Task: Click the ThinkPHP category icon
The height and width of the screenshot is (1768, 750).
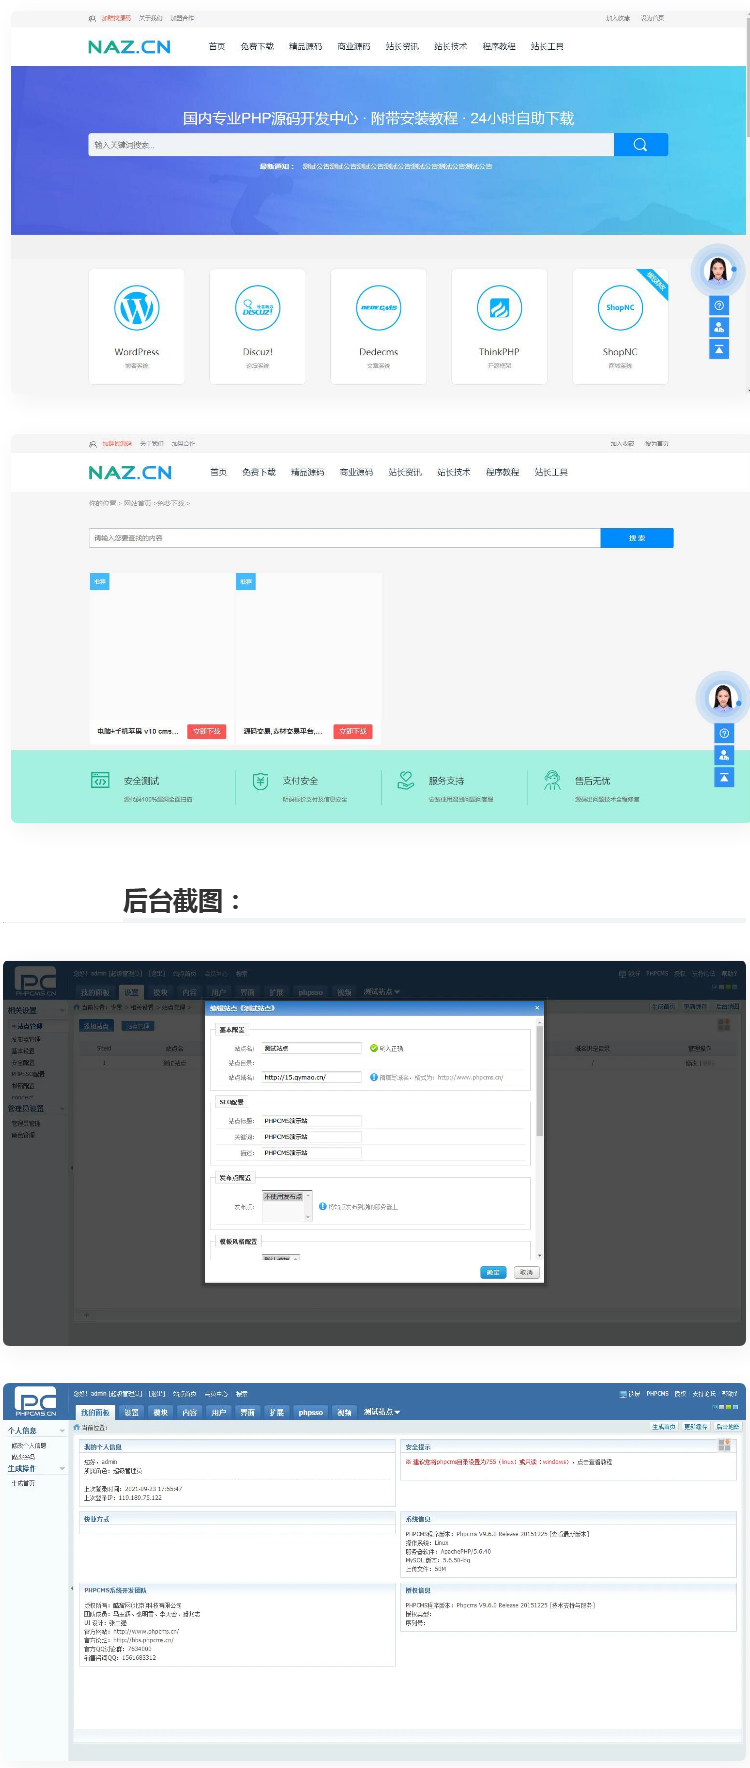Action: click(499, 308)
